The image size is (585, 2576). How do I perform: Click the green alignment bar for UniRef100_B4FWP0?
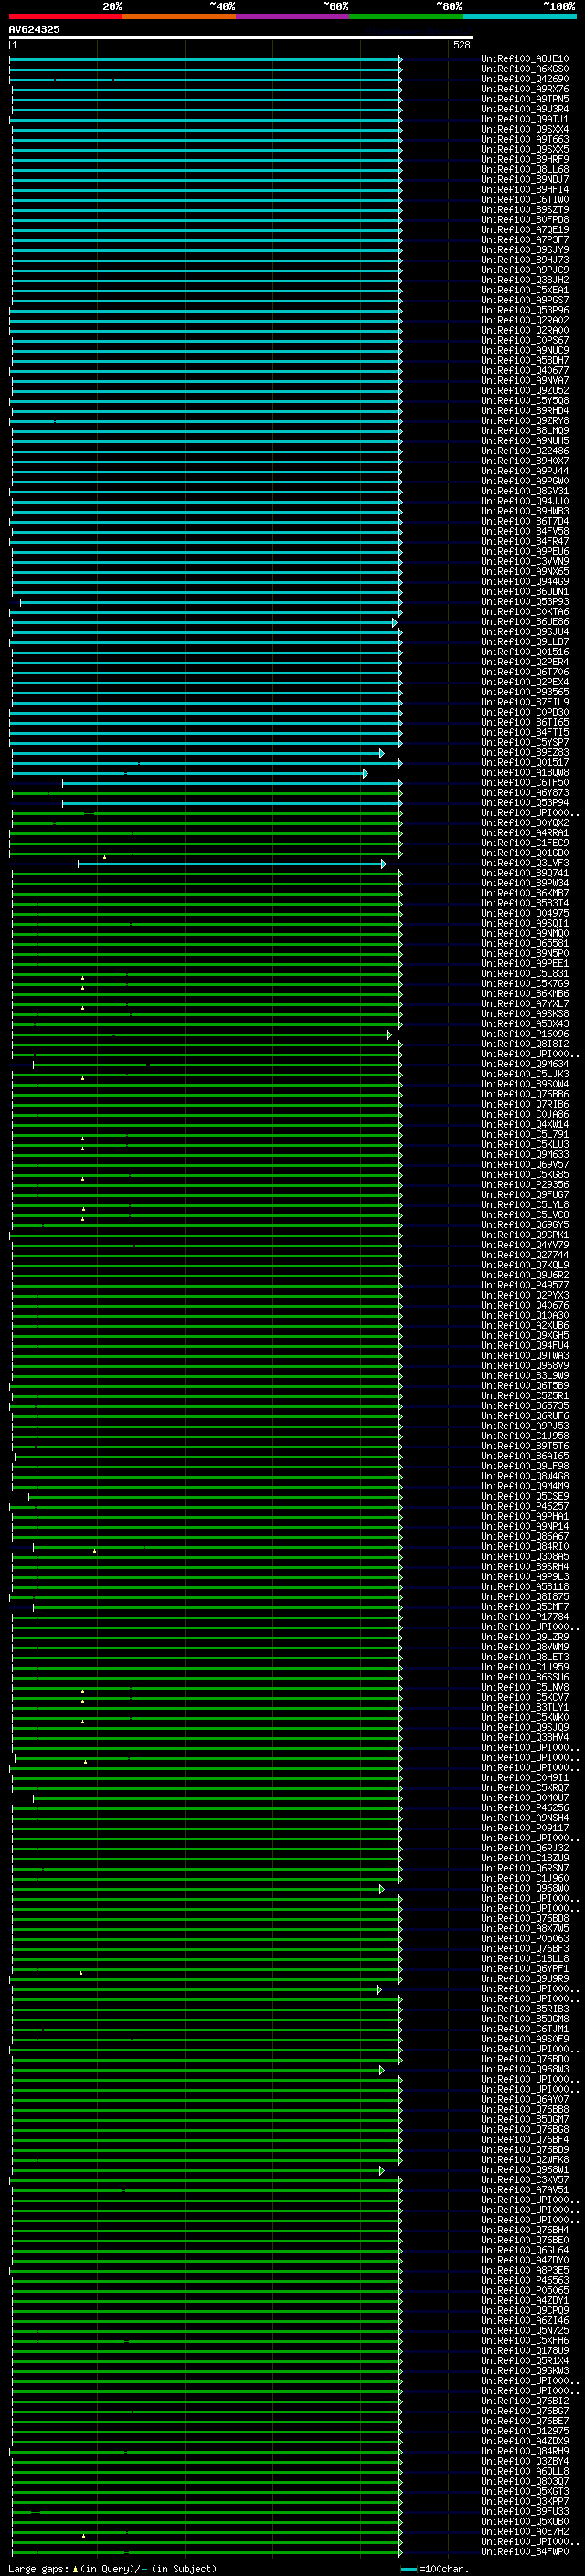tap(205, 2551)
